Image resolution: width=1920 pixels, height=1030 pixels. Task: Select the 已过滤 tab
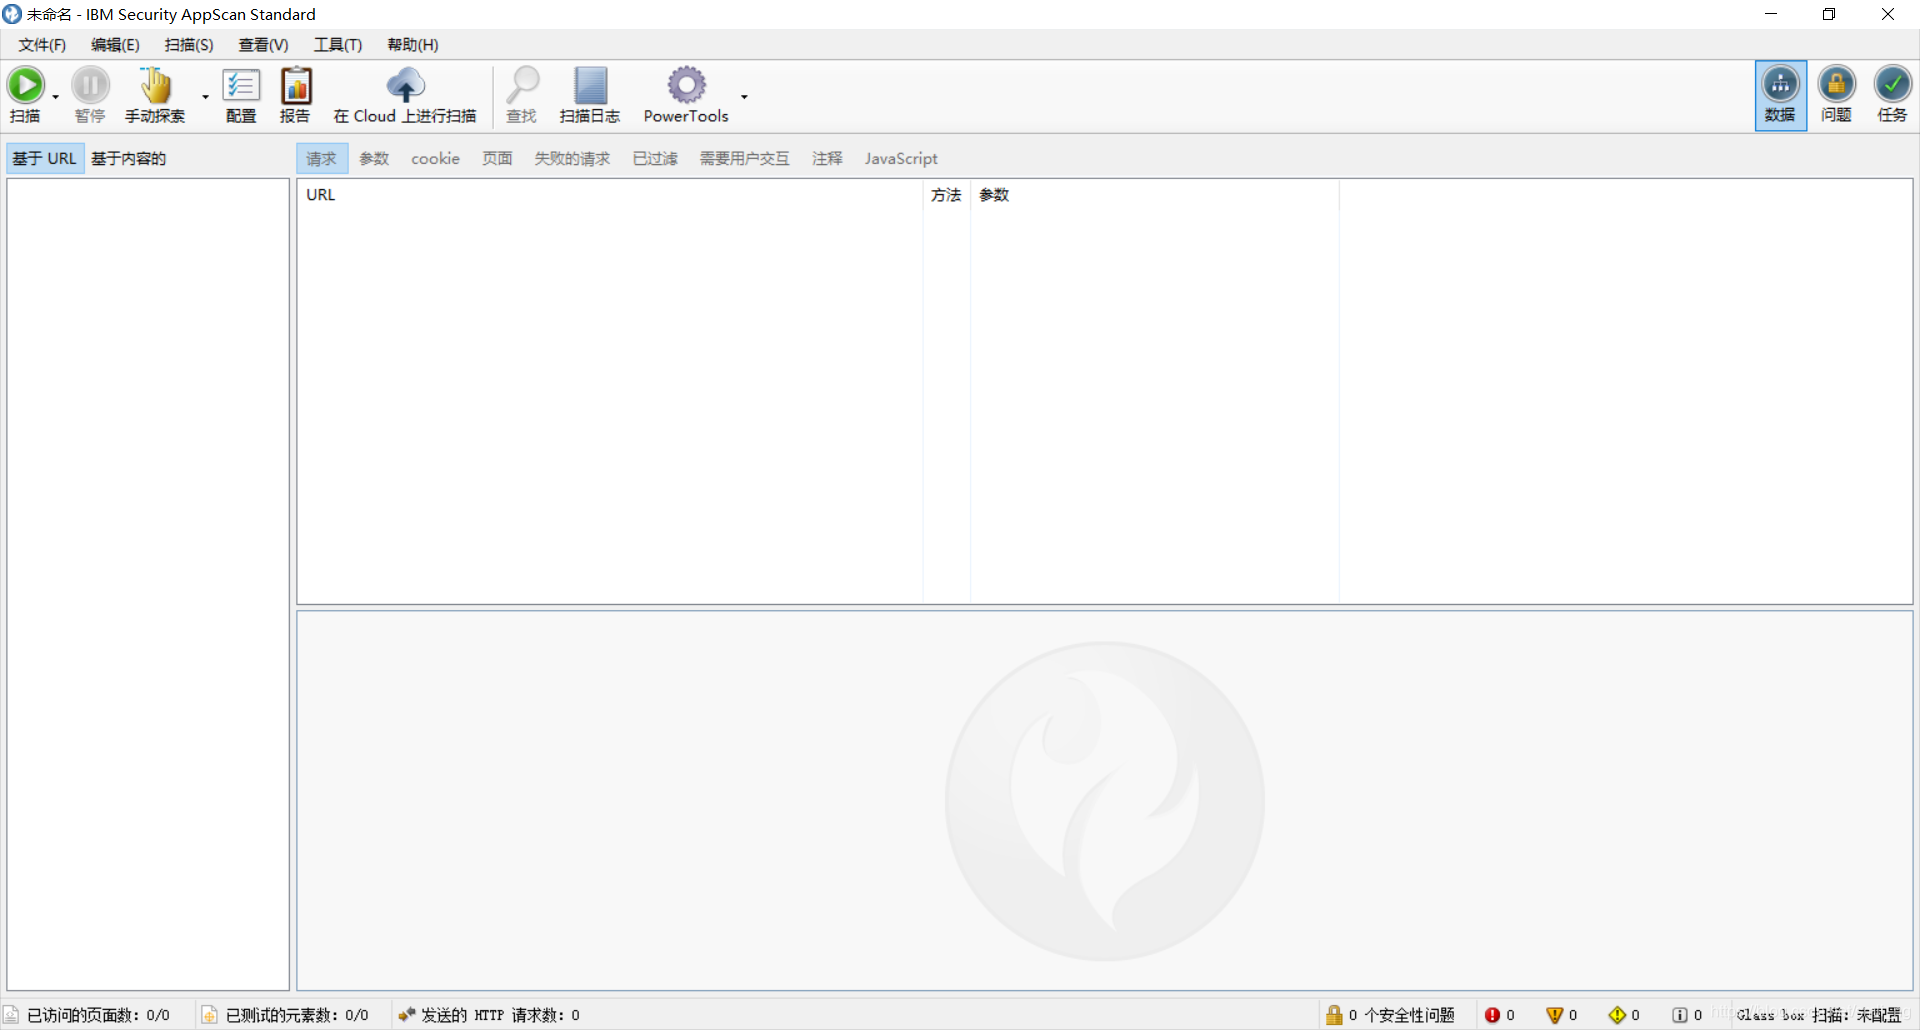pos(655,158)
